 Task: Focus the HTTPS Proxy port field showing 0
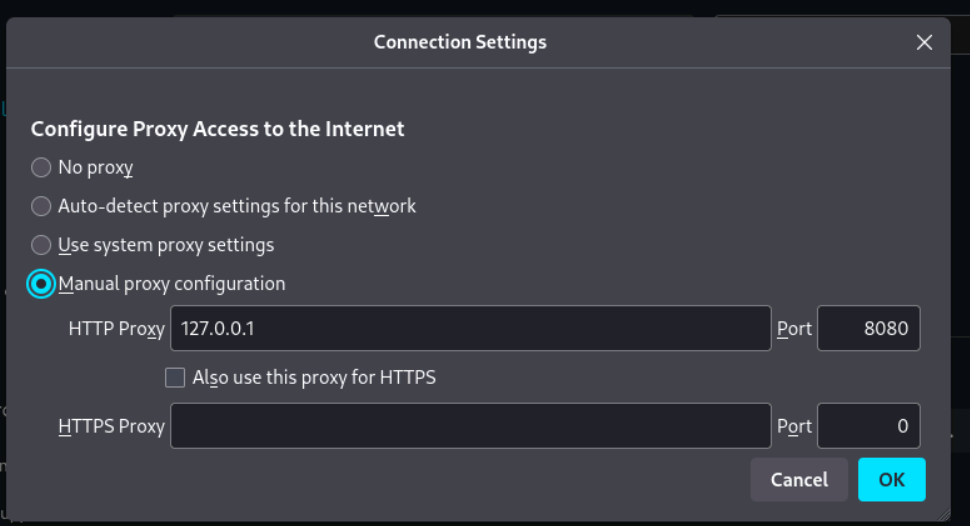[x=868, y=426]
